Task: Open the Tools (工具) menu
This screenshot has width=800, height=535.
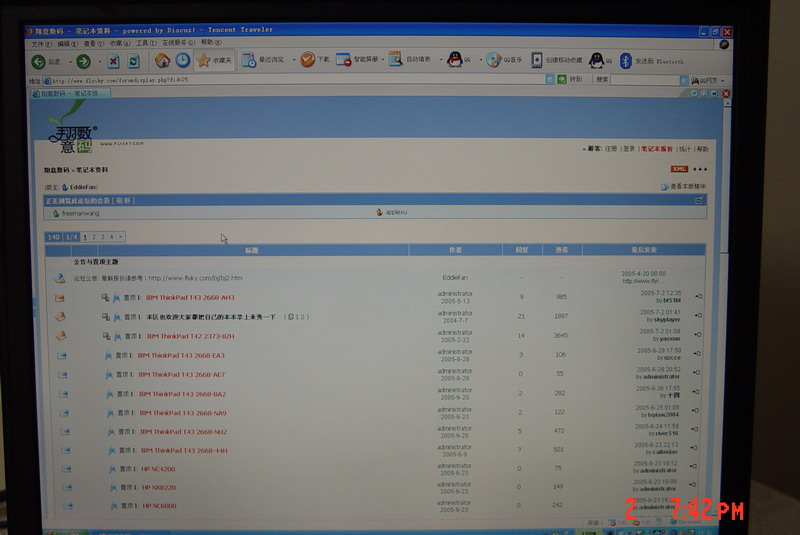Action: click(x=146, y=43)
